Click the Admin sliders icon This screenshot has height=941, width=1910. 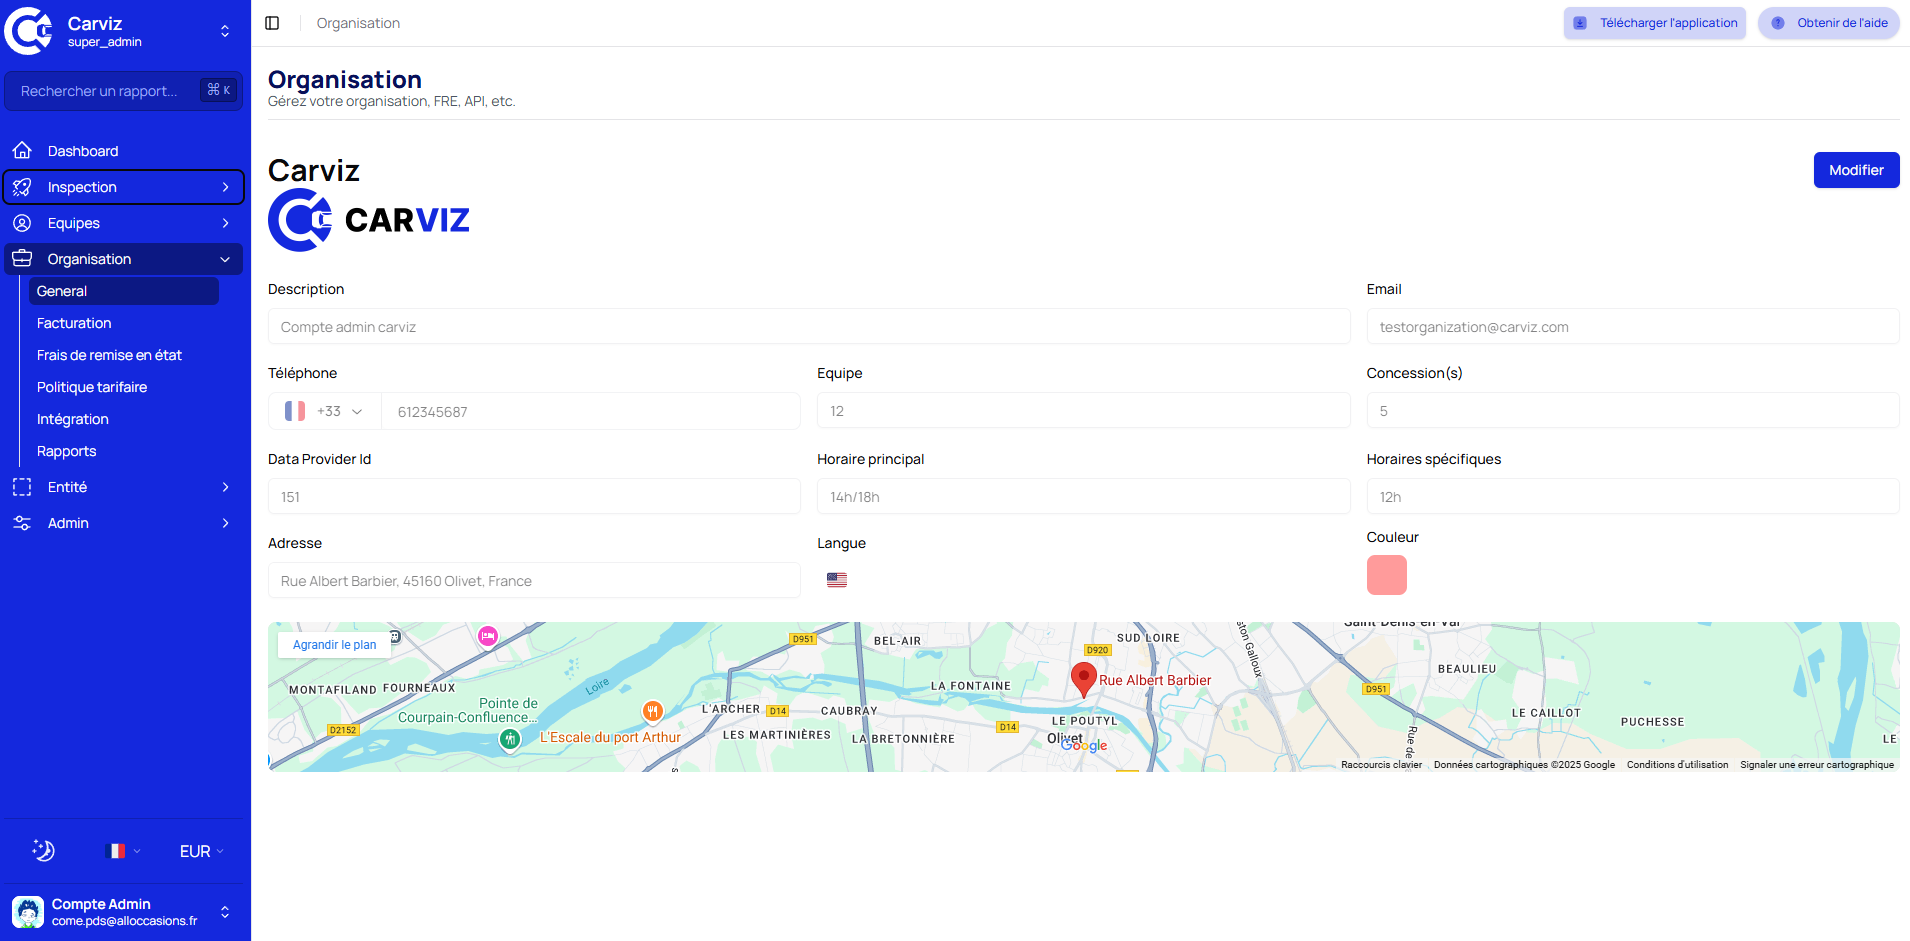pyautogui.click(x=22, y=523)
